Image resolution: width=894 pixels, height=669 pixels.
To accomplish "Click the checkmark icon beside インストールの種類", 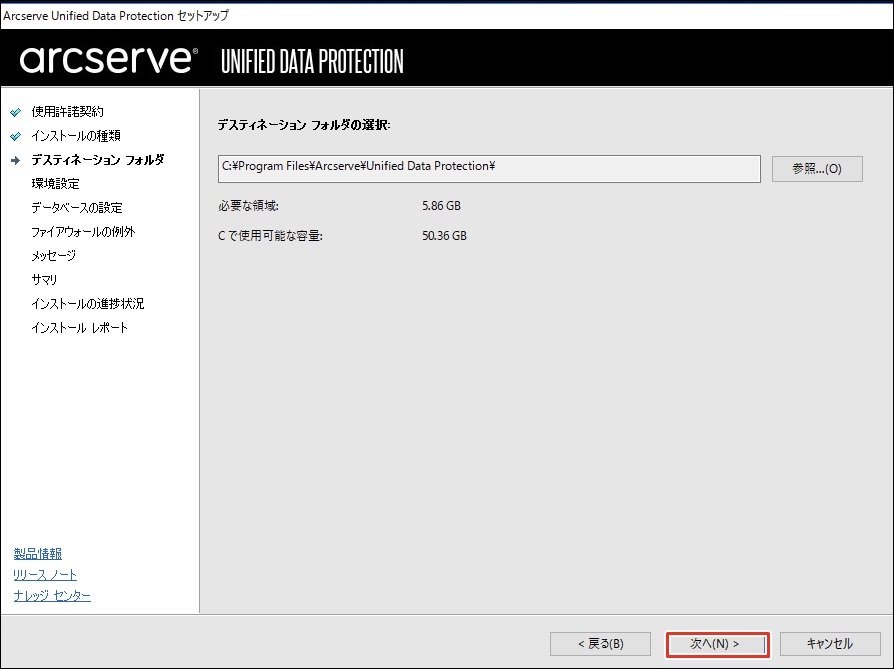I will pyautogui.click(x=15, y=136).
